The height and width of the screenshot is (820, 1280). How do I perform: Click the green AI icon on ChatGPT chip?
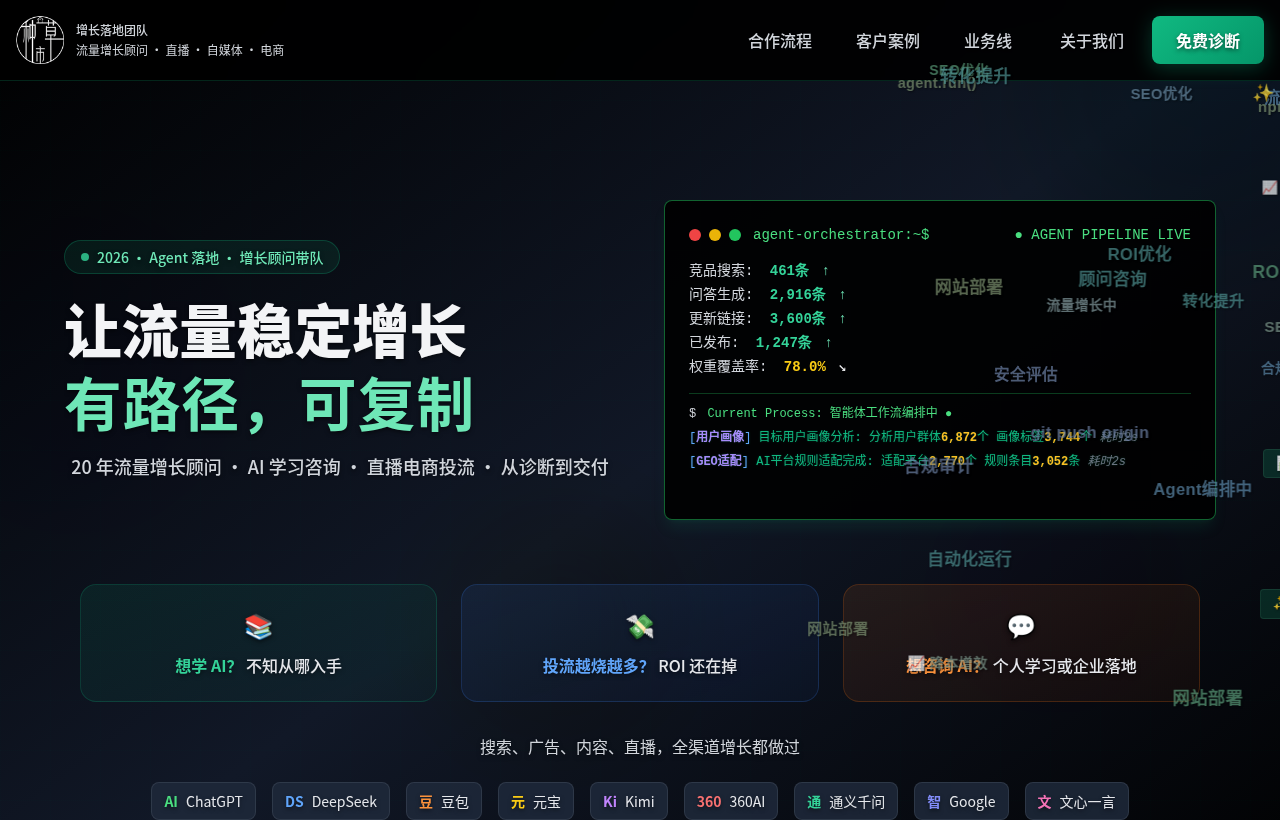point(171,802)
